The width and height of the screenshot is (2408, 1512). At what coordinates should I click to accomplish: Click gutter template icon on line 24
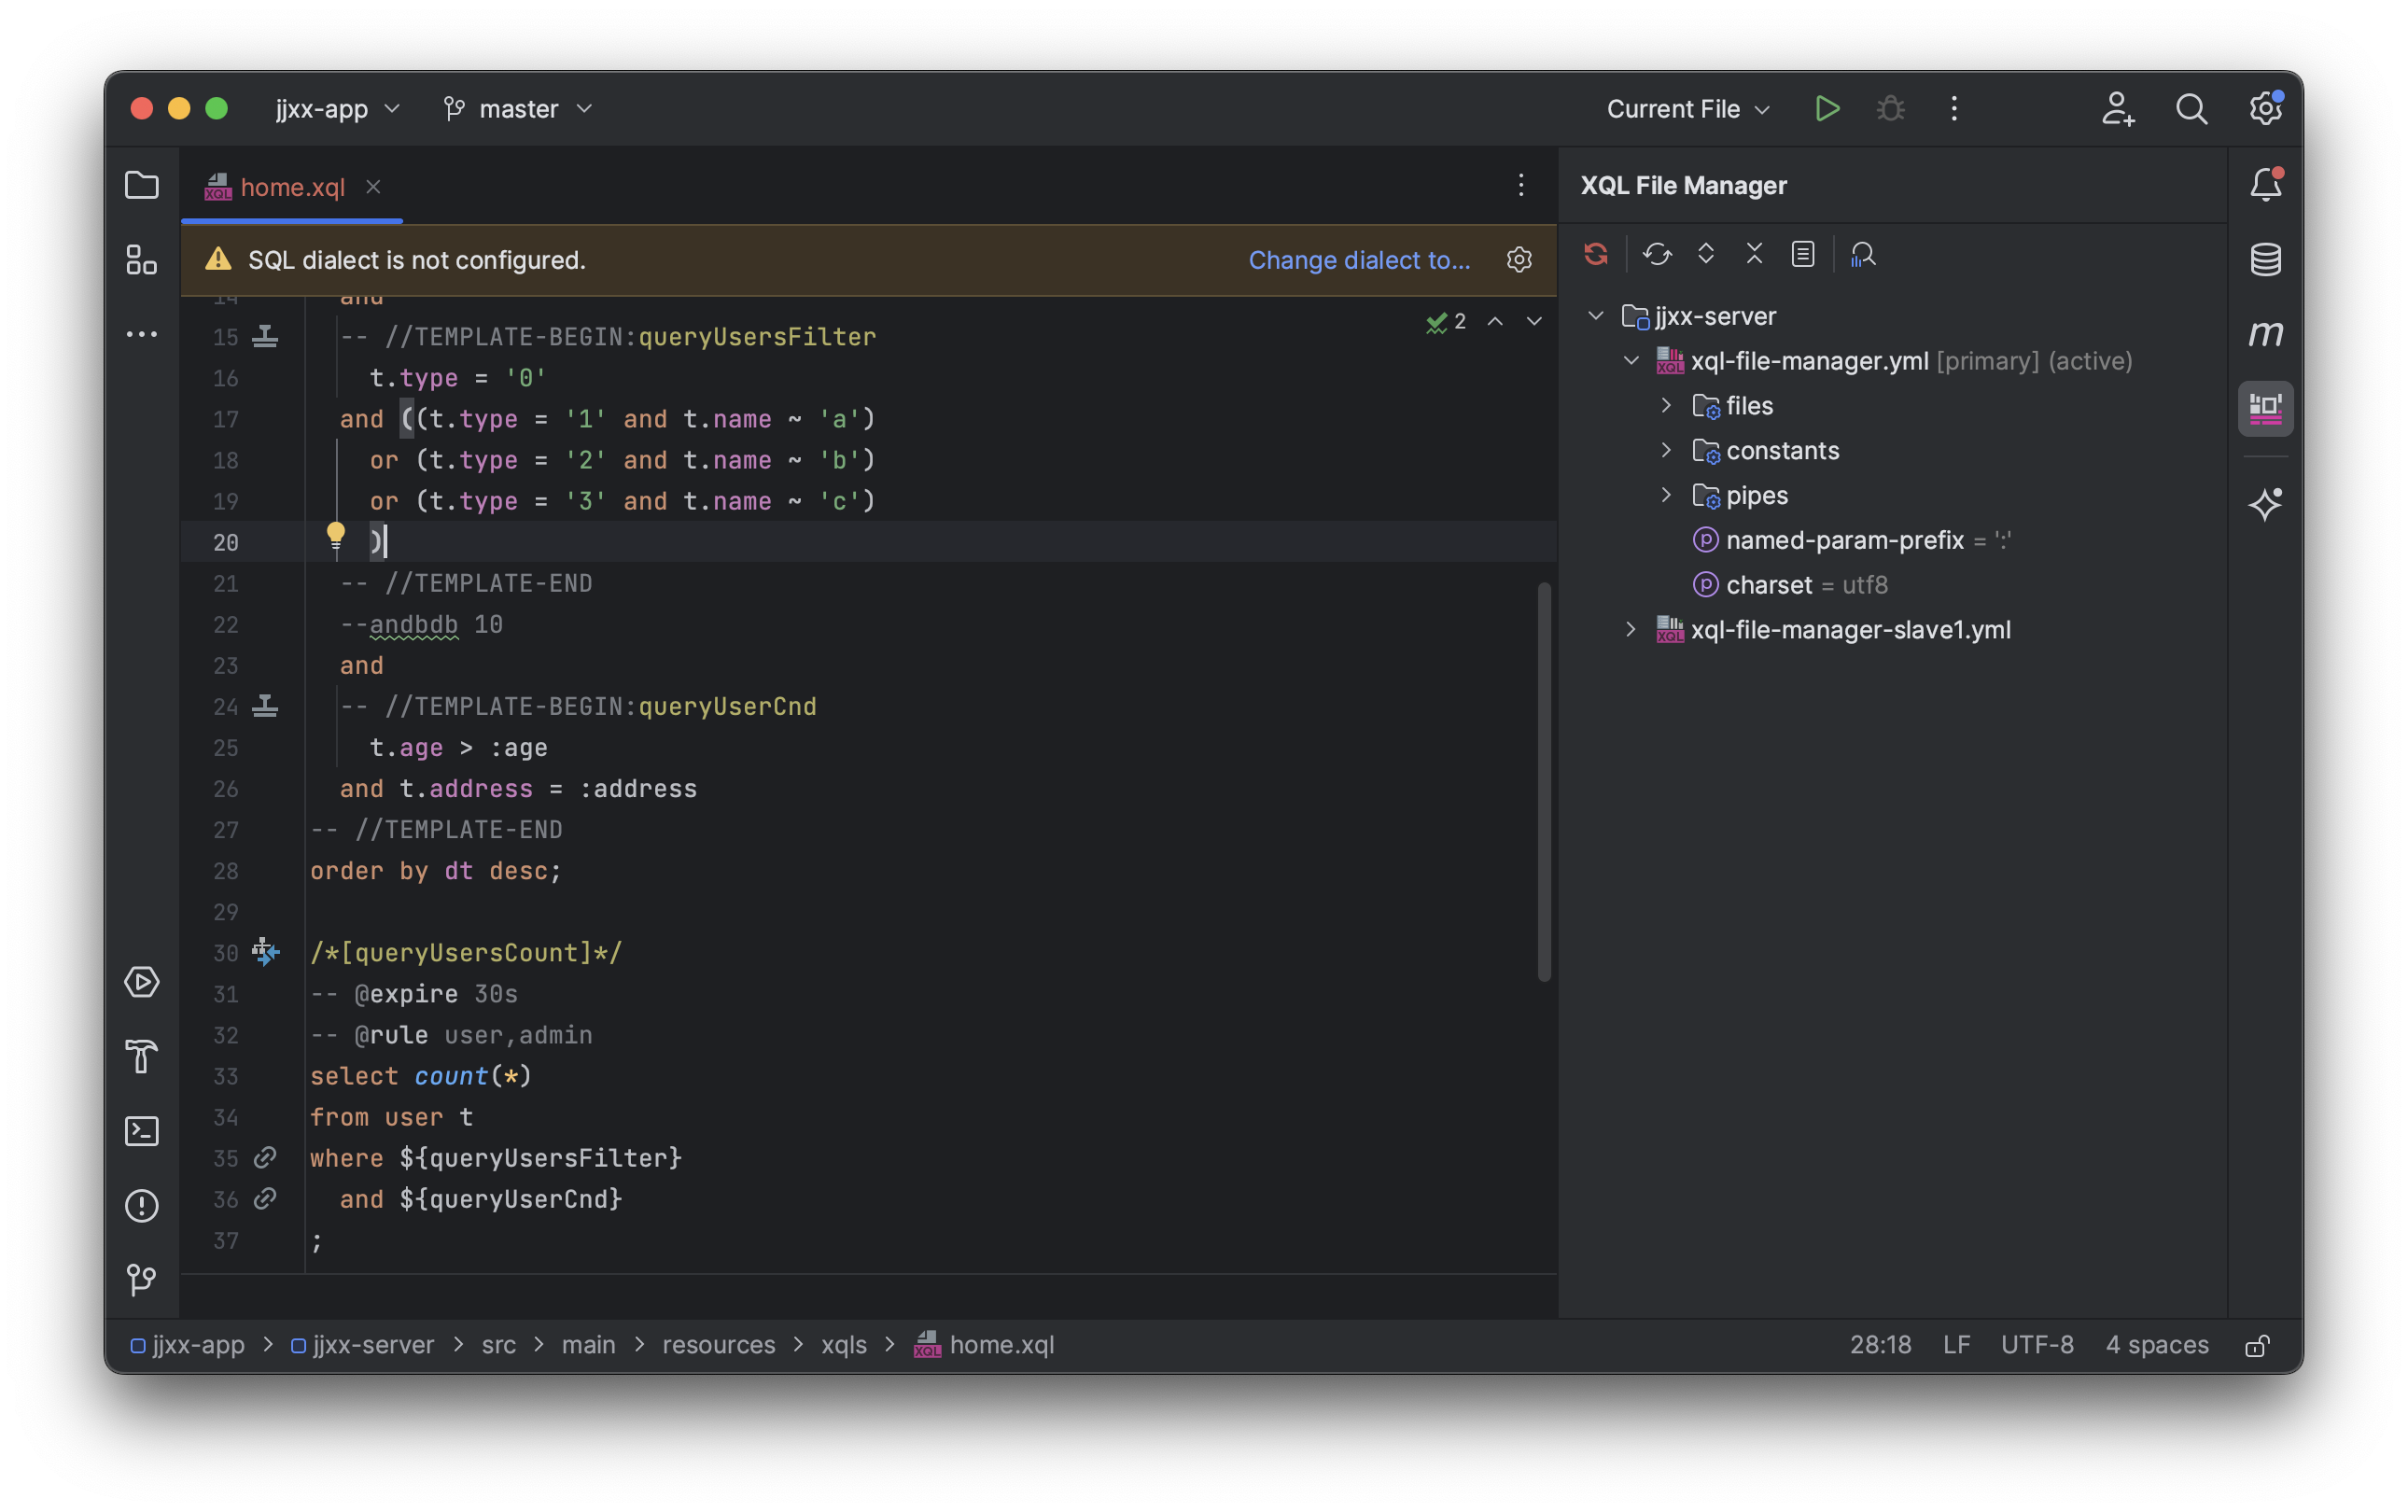pos(265,707)
